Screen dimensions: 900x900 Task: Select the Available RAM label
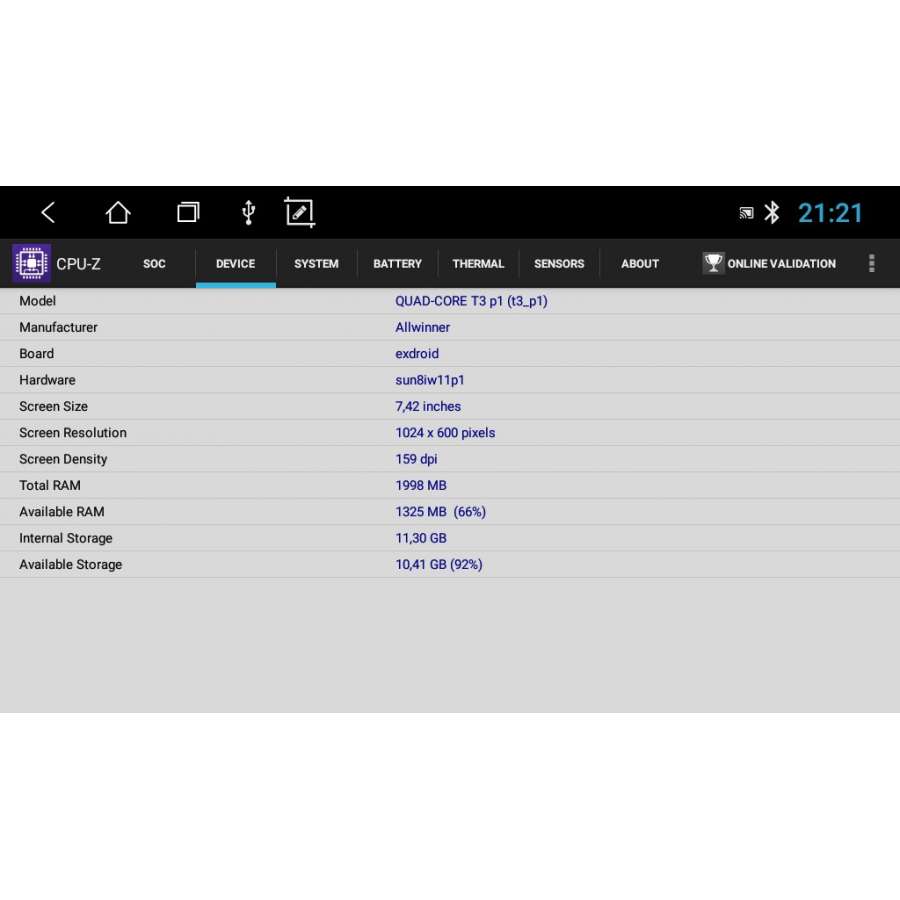coord(62,512)
